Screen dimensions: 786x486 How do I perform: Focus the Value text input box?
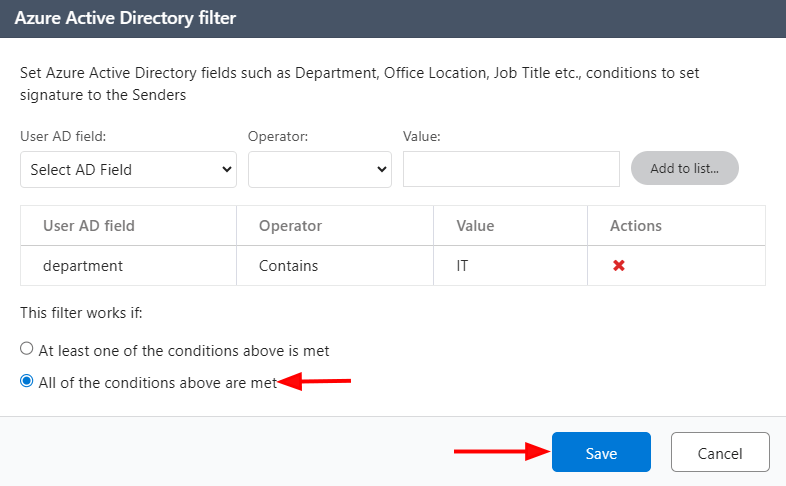click(x=511, y=169)
